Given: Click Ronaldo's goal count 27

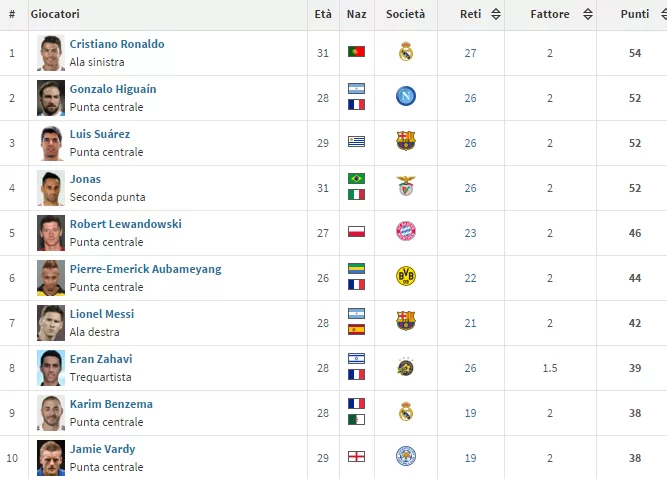Looking at the screenshot, I should [x=470, y=52].
